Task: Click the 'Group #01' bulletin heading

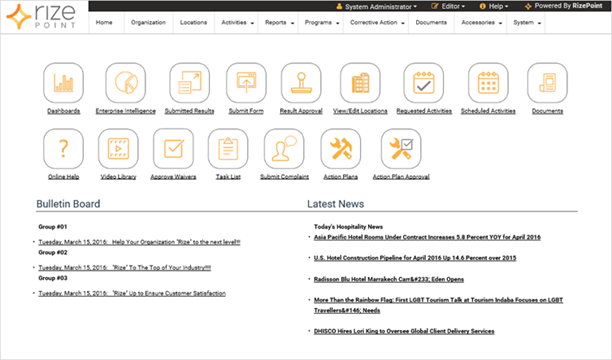Action: point(53,226)
